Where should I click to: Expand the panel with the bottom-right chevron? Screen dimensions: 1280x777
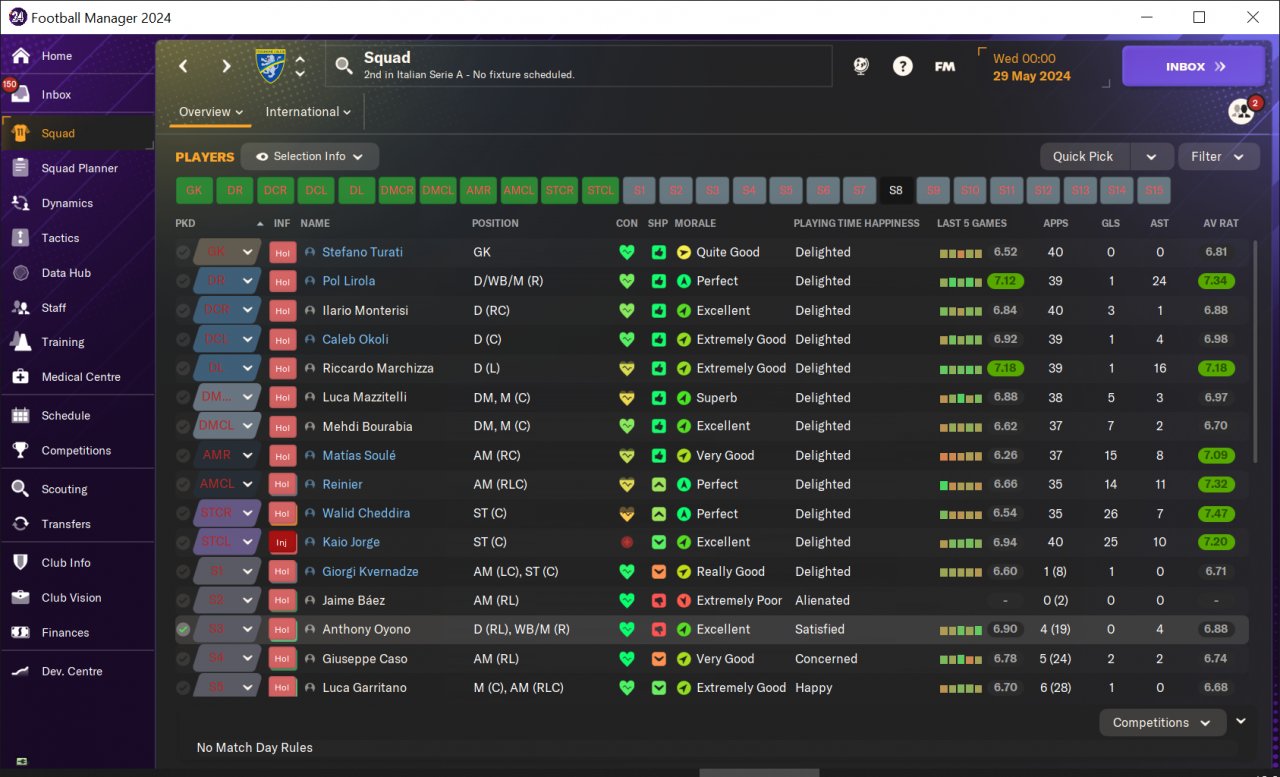1241,721
